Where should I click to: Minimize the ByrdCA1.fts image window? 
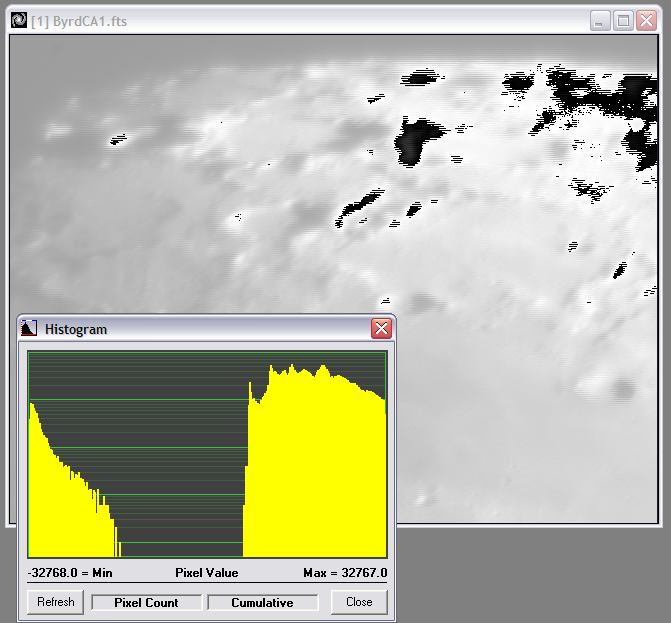click(600, 20)
